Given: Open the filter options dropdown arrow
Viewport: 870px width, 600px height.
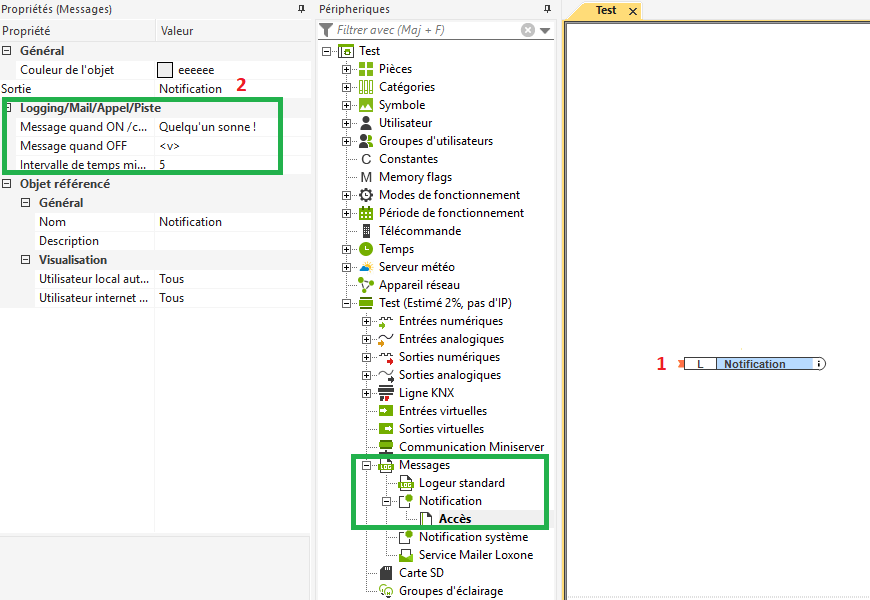Looking at the screenshot, I should tap(545, 30).
